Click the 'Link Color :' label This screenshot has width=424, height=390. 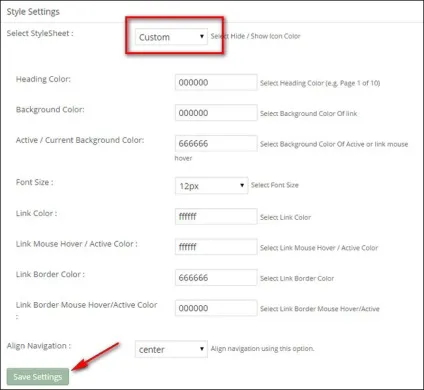click(37, 213)
